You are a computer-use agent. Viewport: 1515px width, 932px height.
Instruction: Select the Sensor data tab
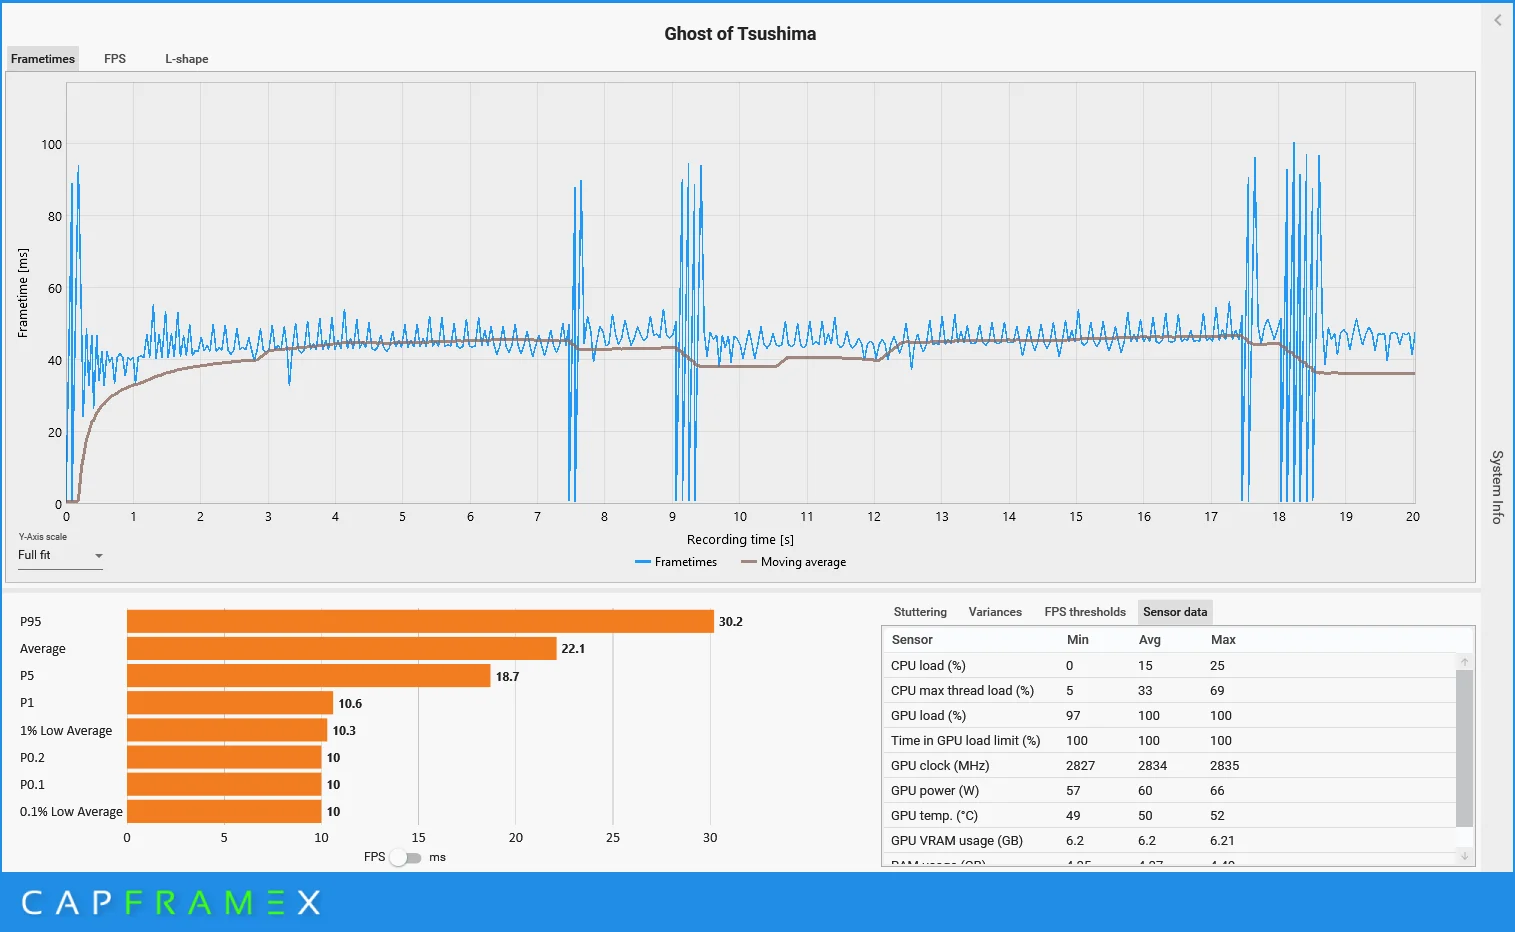point(1175,612)
